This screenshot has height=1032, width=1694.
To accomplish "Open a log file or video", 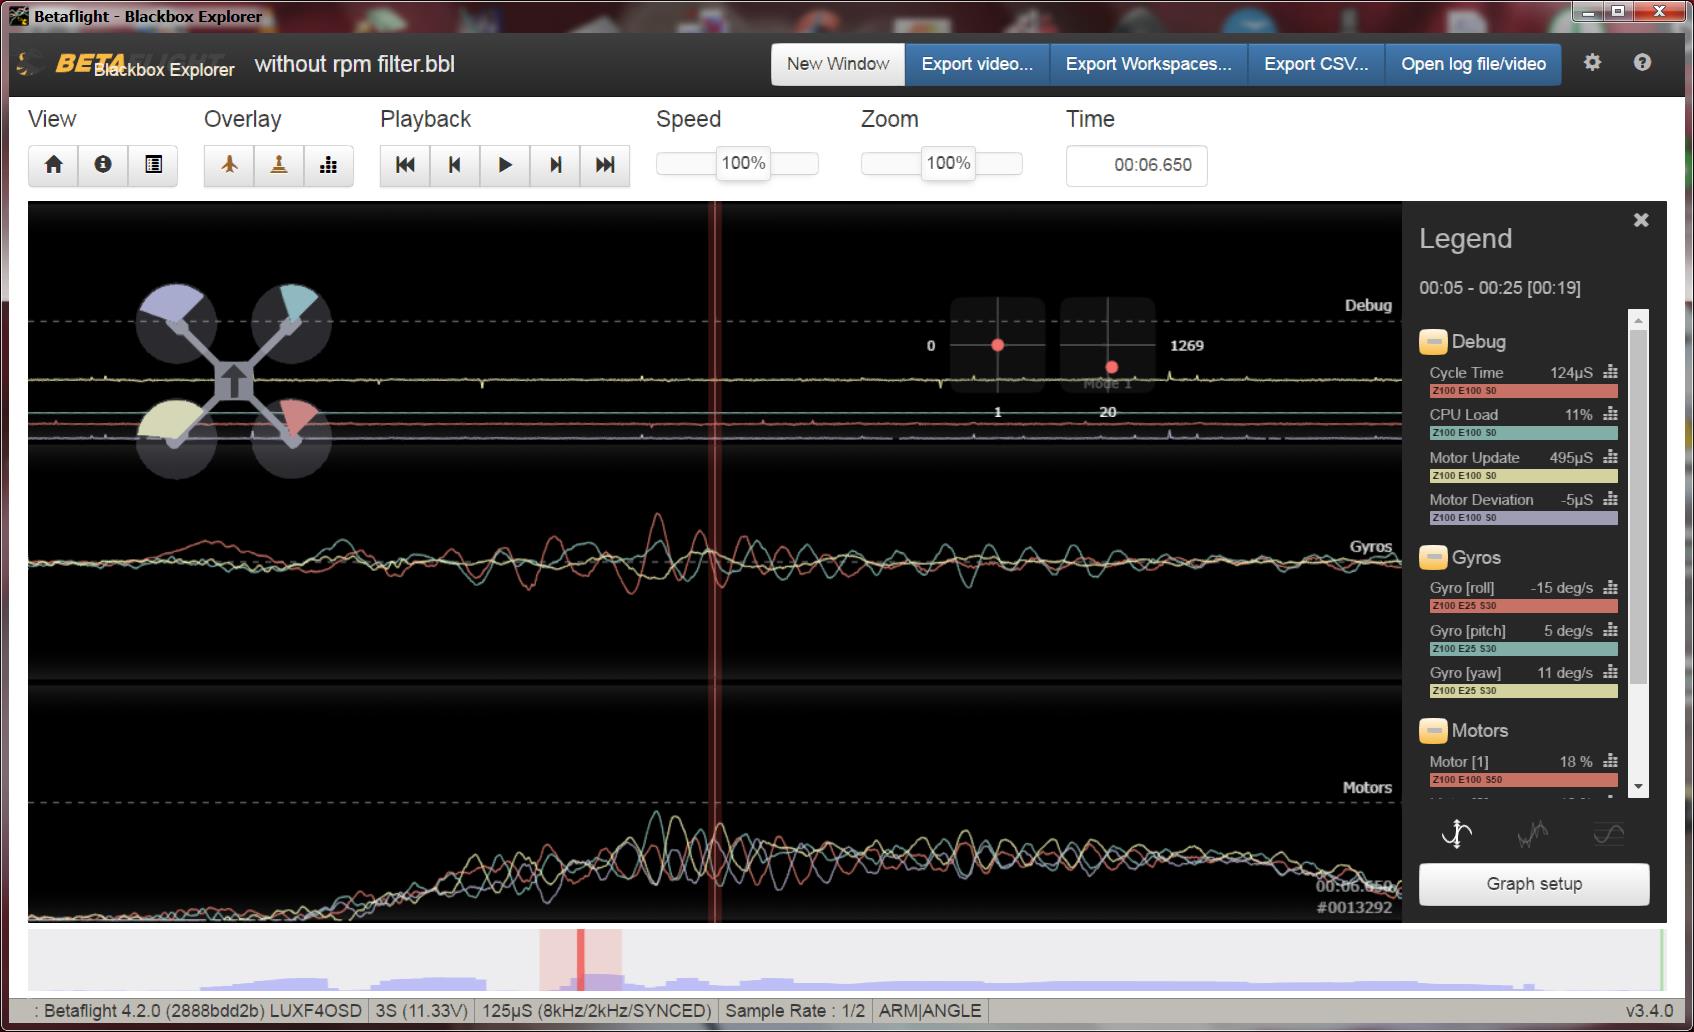I will (x=1472, y=63).
